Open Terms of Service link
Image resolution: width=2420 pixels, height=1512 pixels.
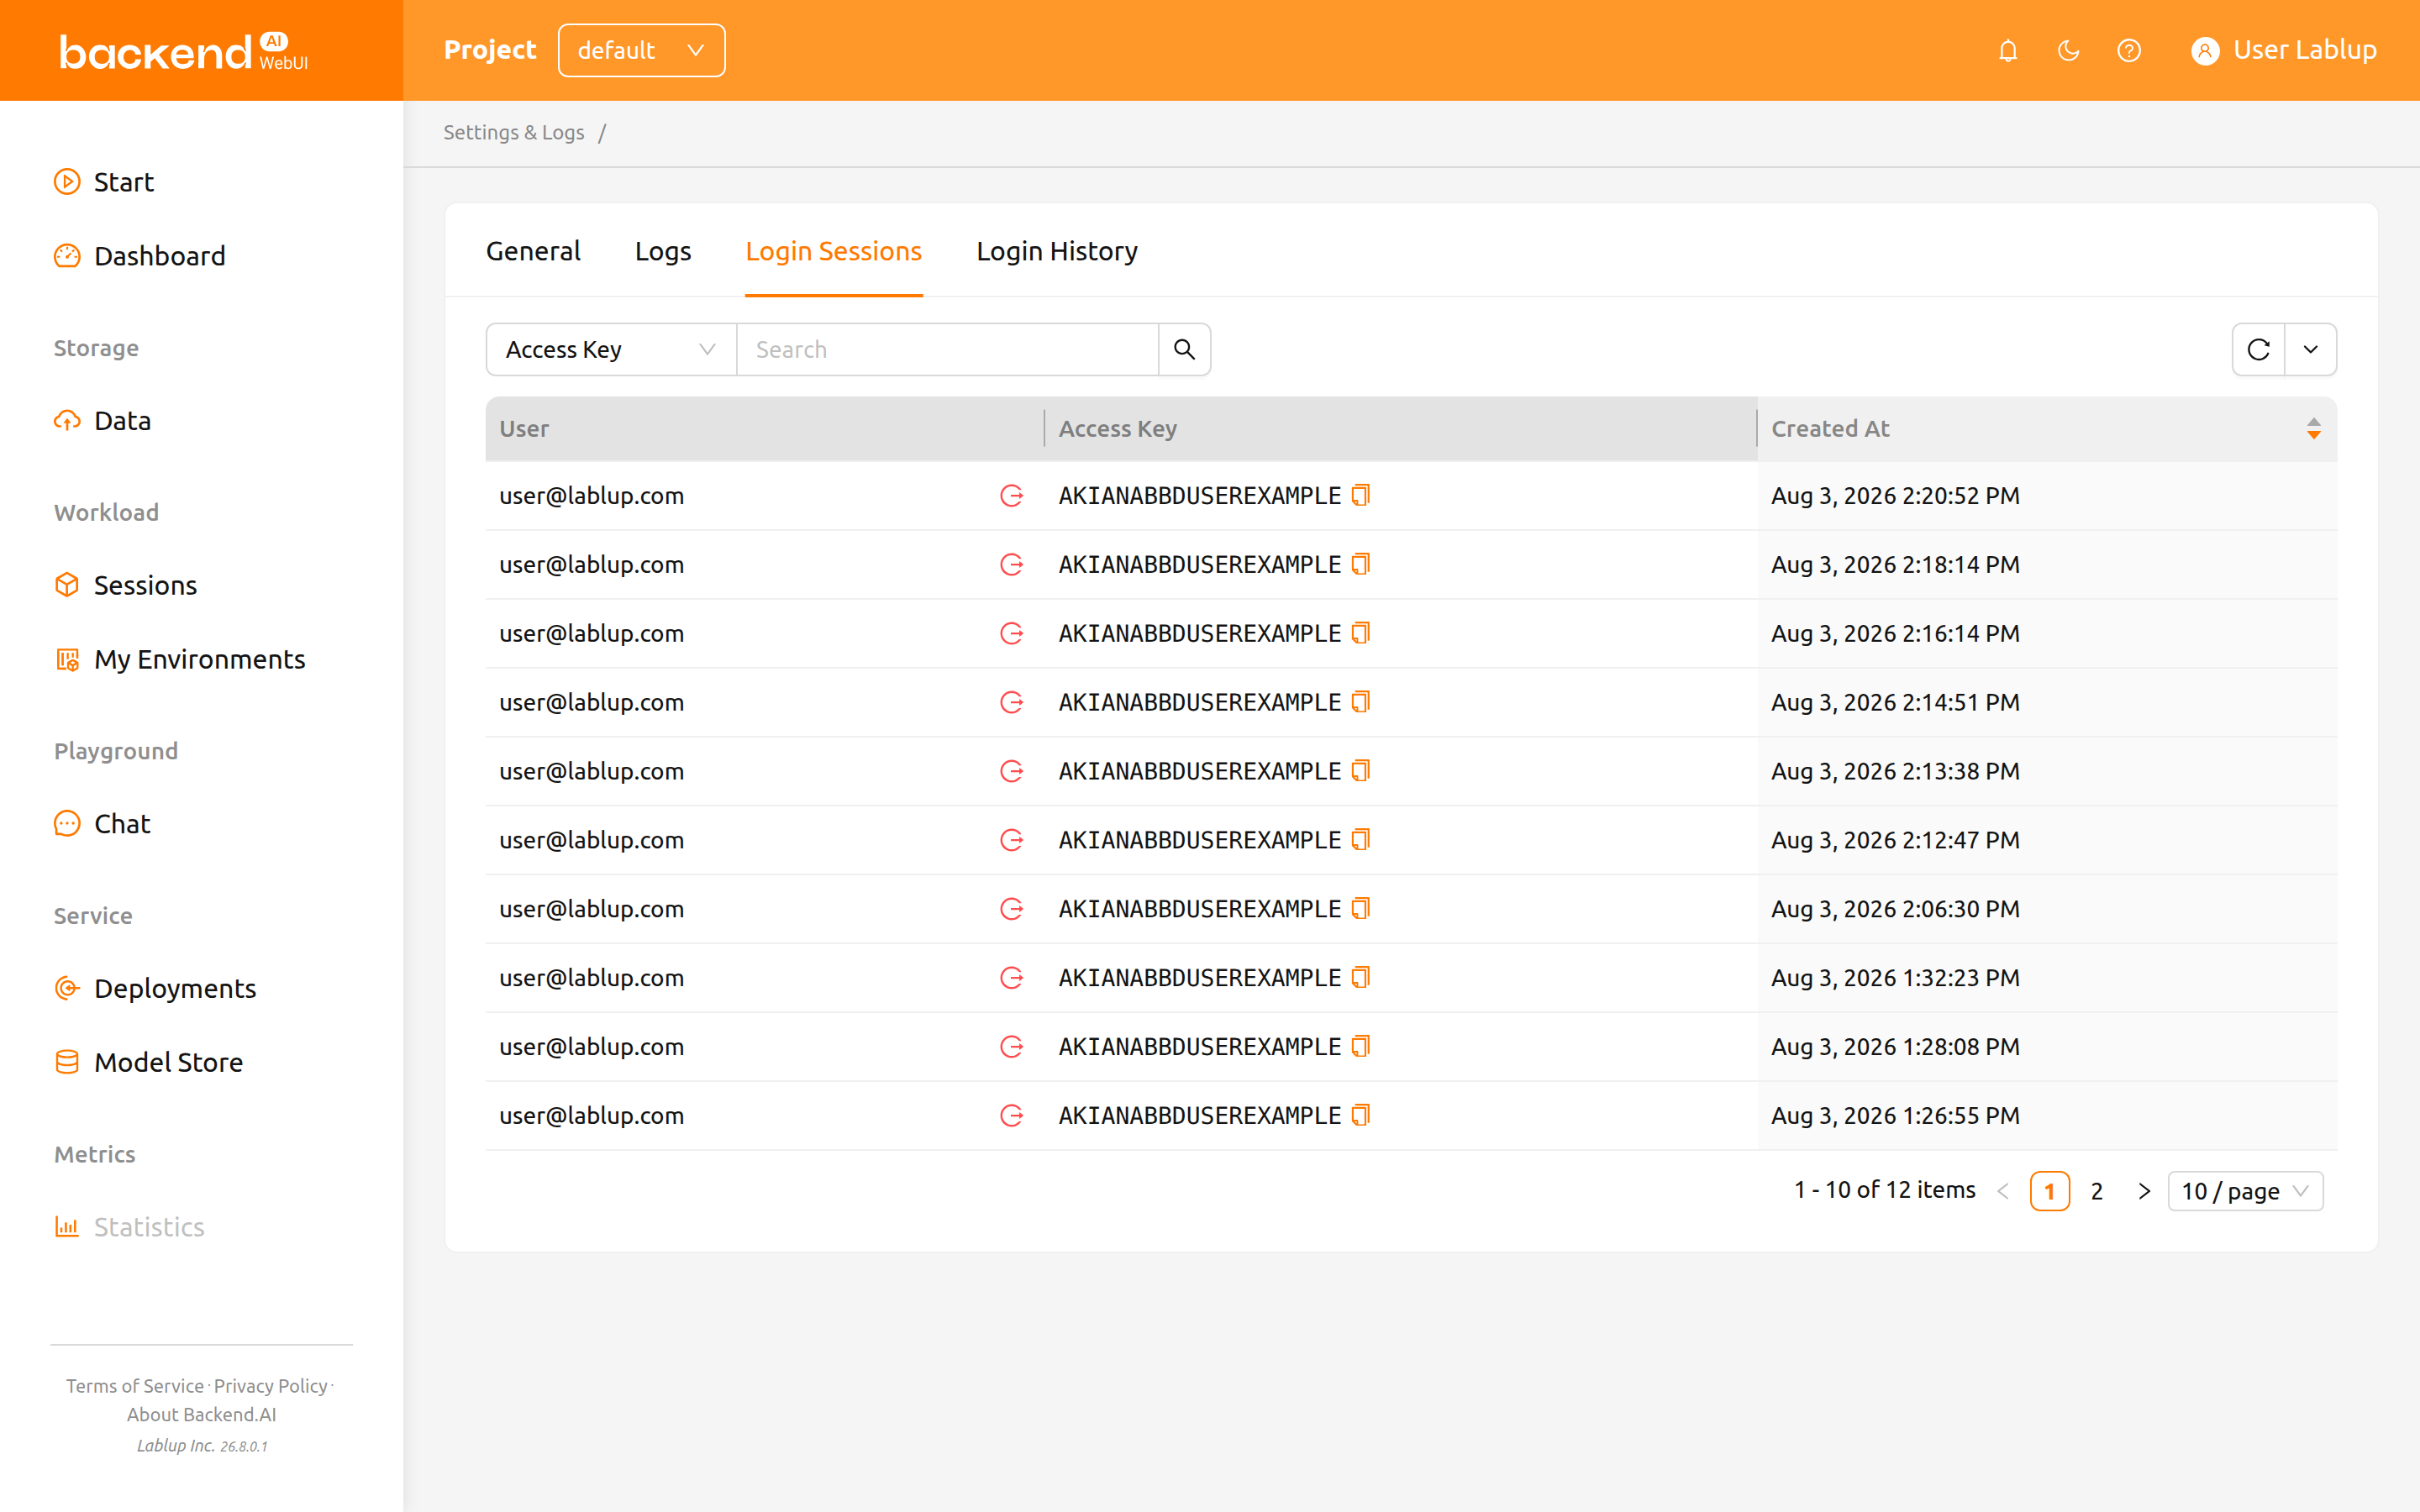click(135, 1386)
